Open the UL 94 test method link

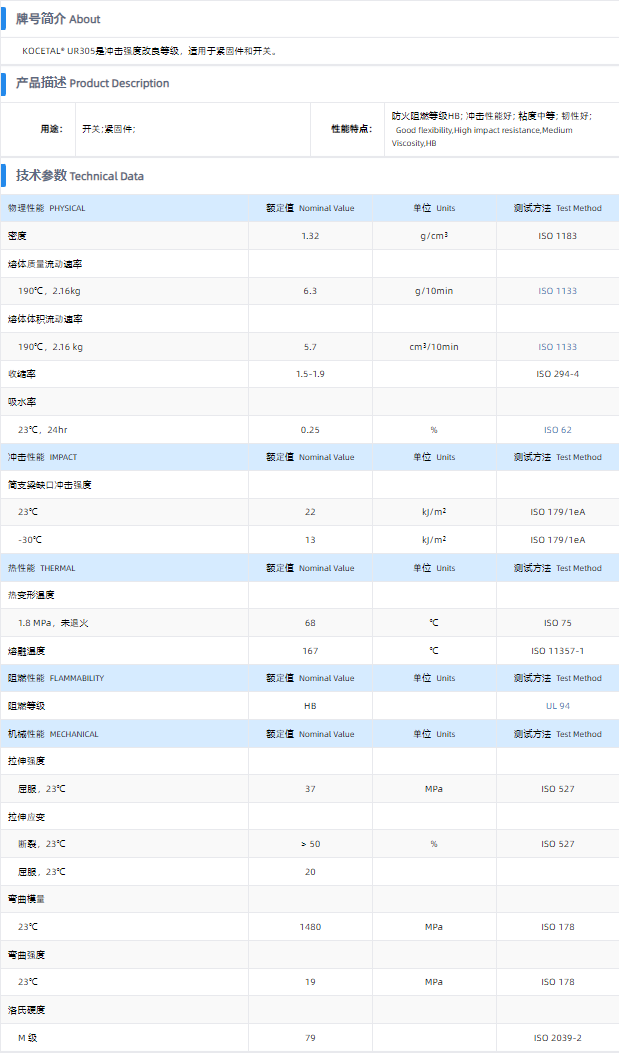557,706
